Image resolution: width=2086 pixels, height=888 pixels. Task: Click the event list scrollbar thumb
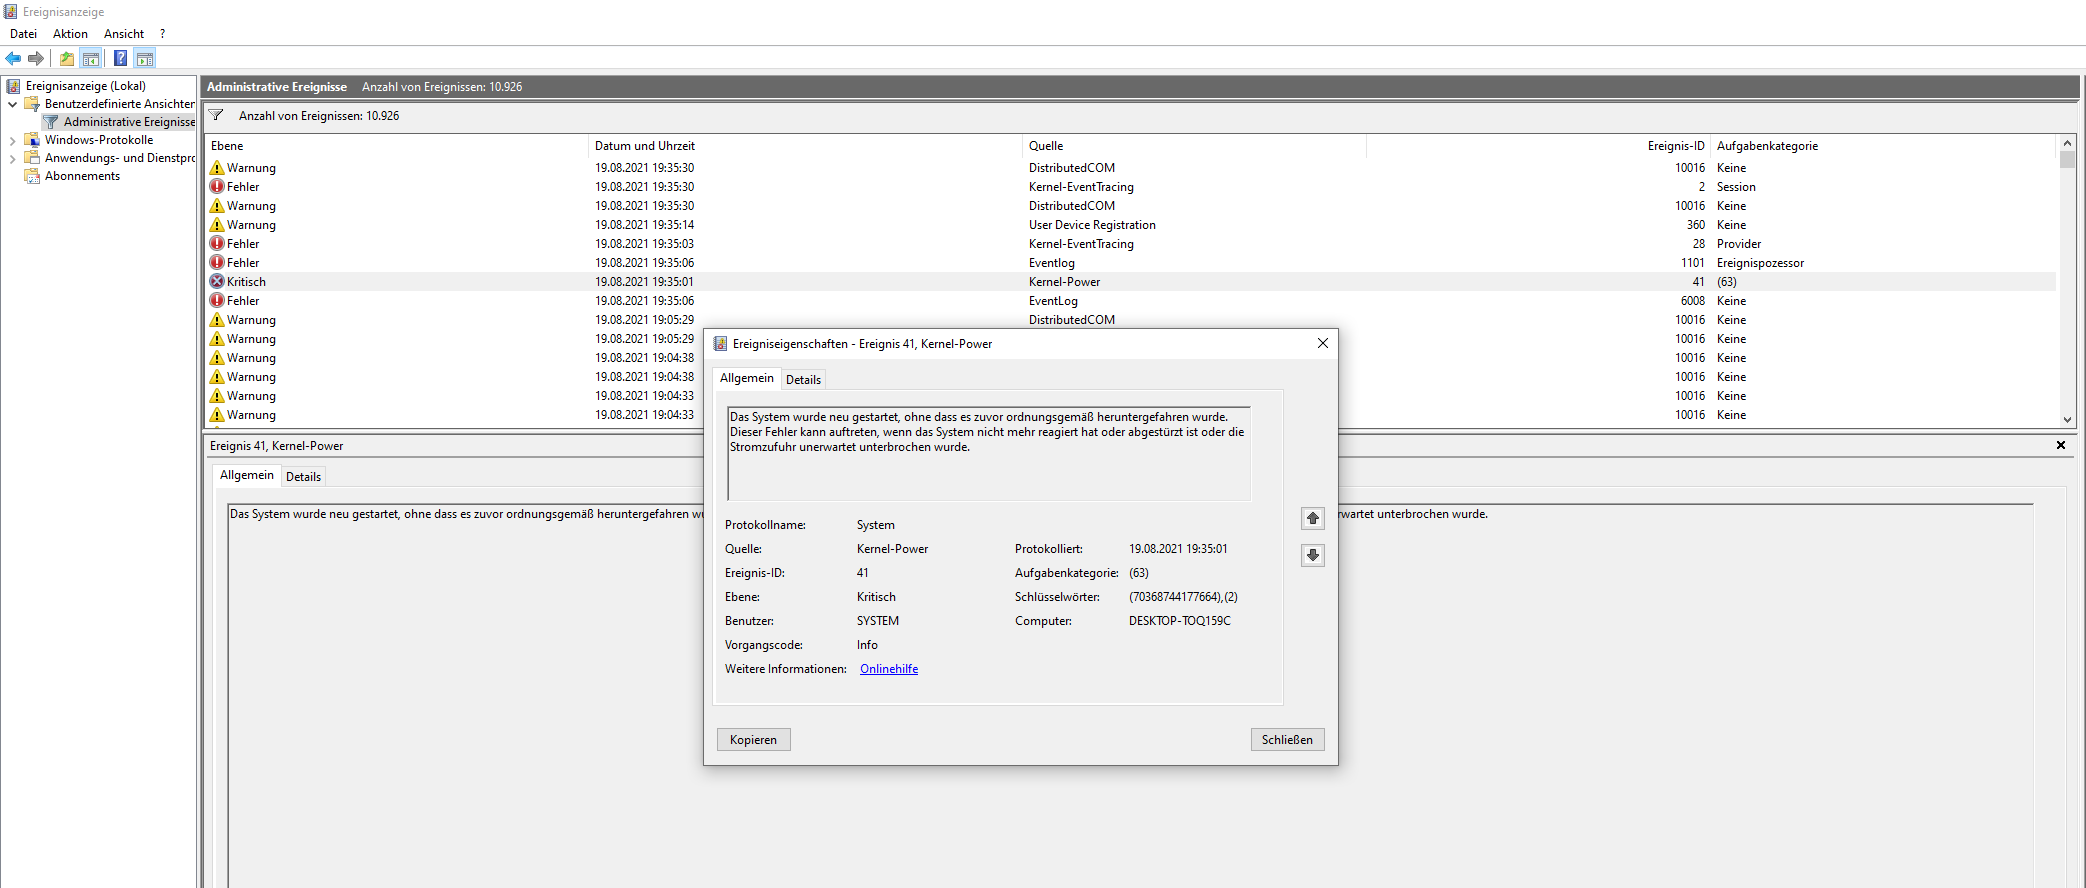[2067, 159]
